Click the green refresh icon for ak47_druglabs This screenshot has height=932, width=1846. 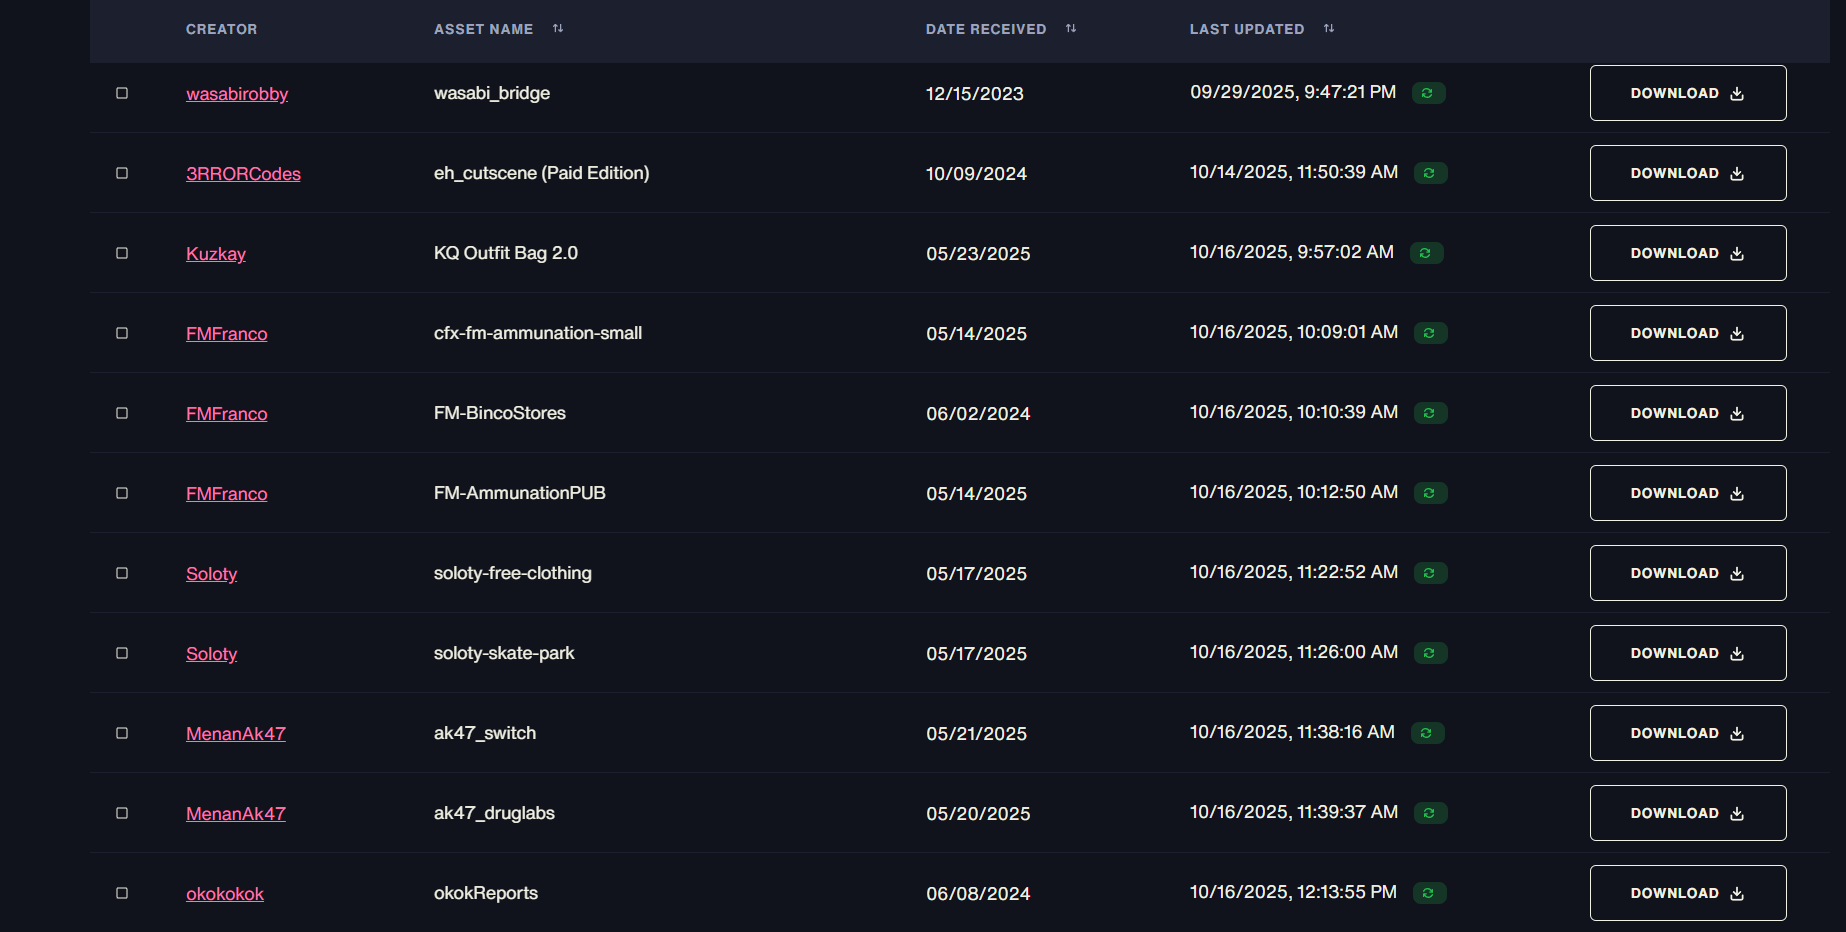click(x=1430, y=813)
